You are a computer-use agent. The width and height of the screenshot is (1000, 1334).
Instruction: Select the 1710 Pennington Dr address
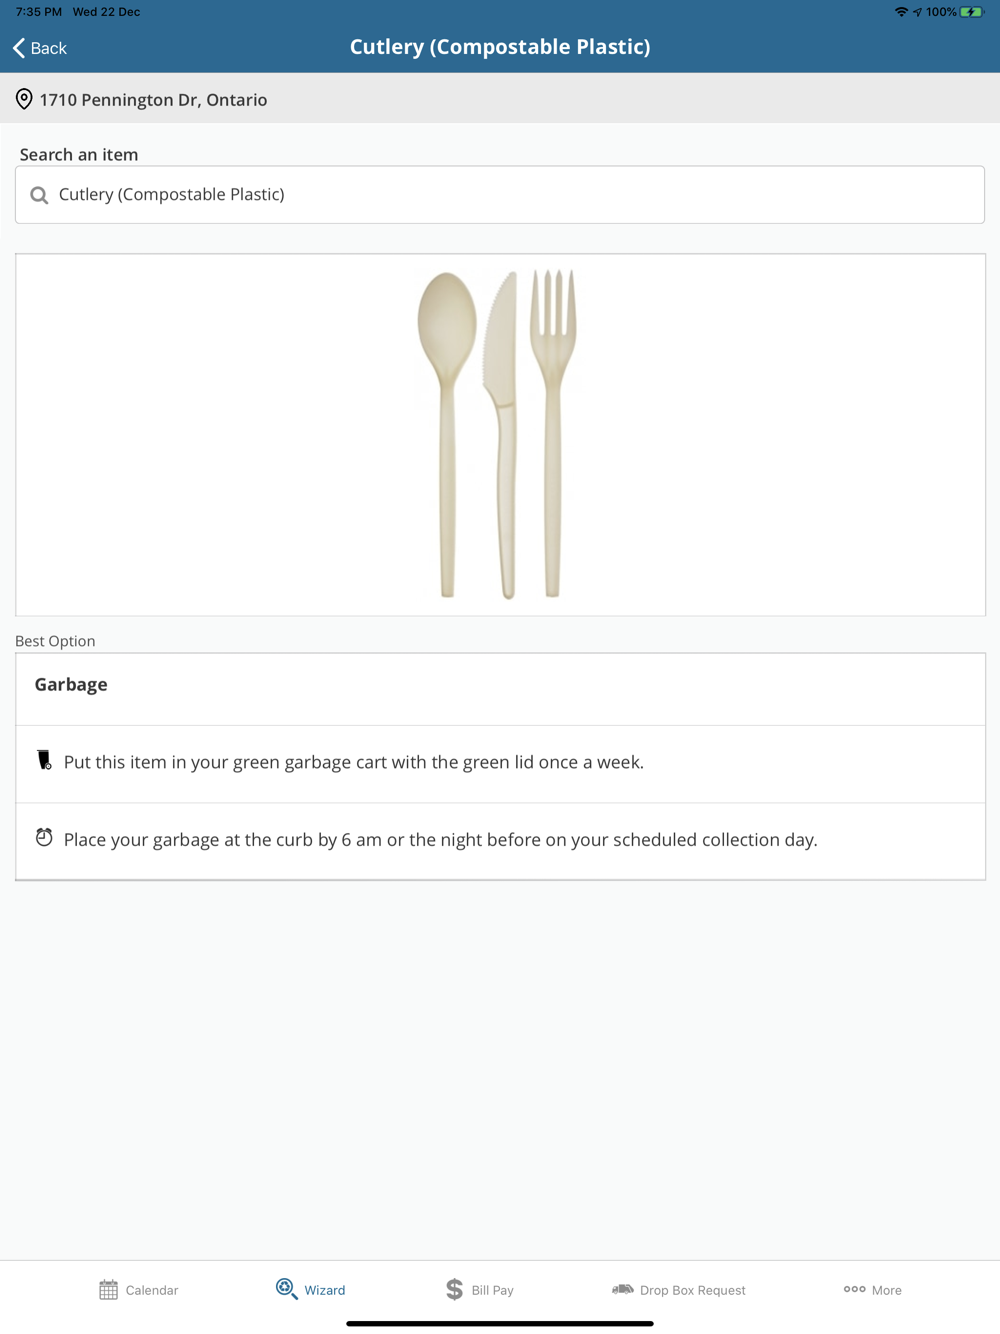tap(153, 100)
